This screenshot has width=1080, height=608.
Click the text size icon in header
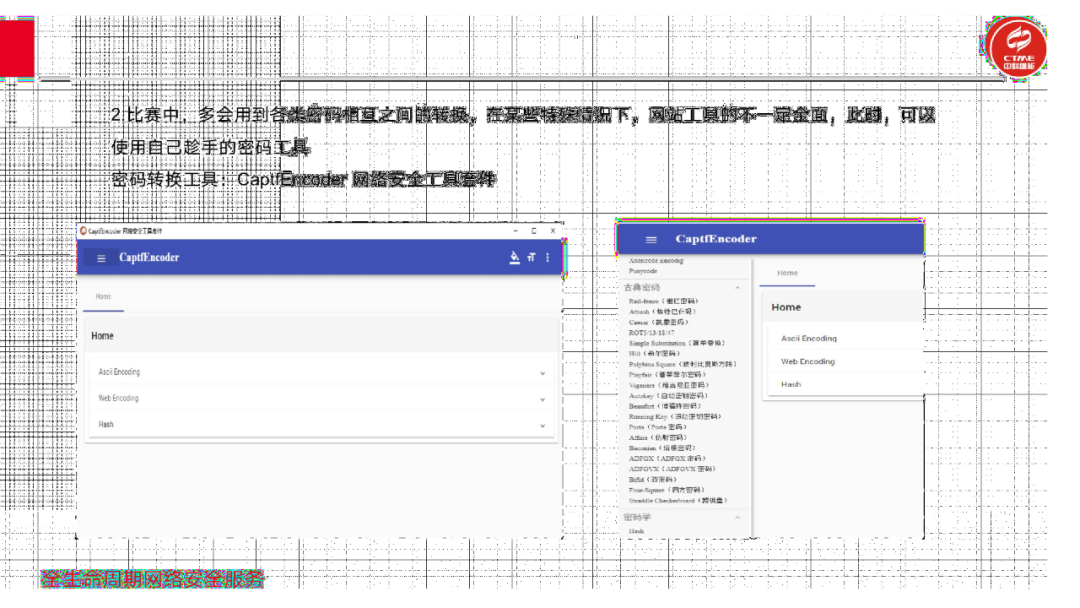[531, 258]
